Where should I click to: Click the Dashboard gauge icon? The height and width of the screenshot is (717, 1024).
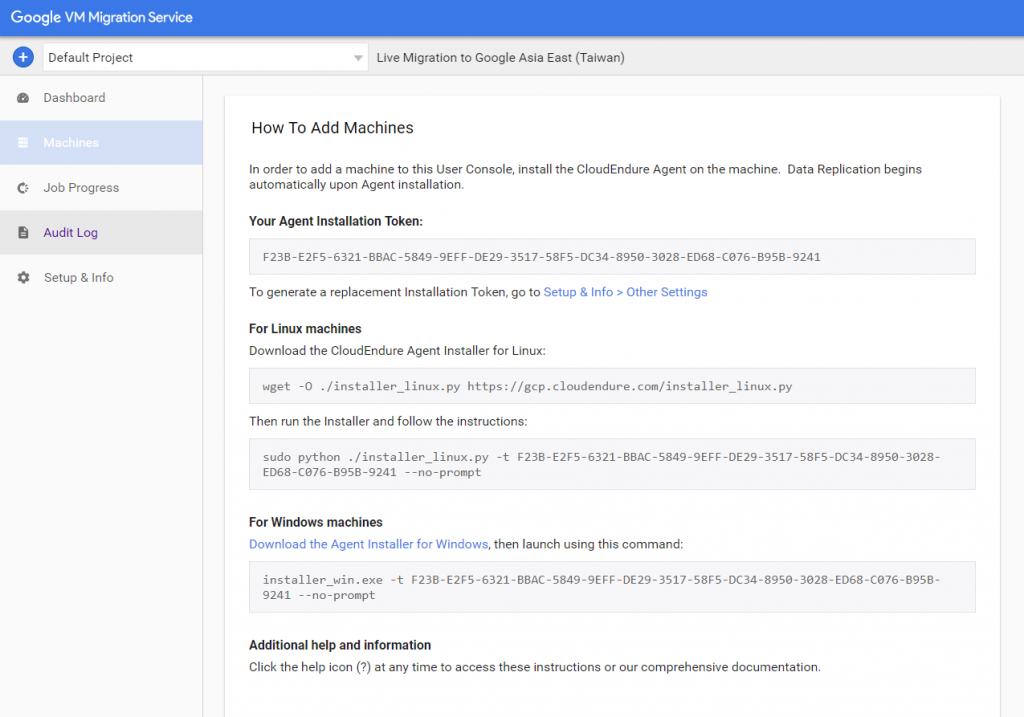point(23,98)
